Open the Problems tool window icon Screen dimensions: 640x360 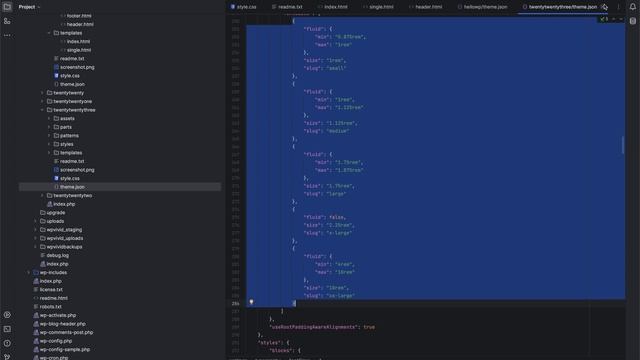click(7, 343)
